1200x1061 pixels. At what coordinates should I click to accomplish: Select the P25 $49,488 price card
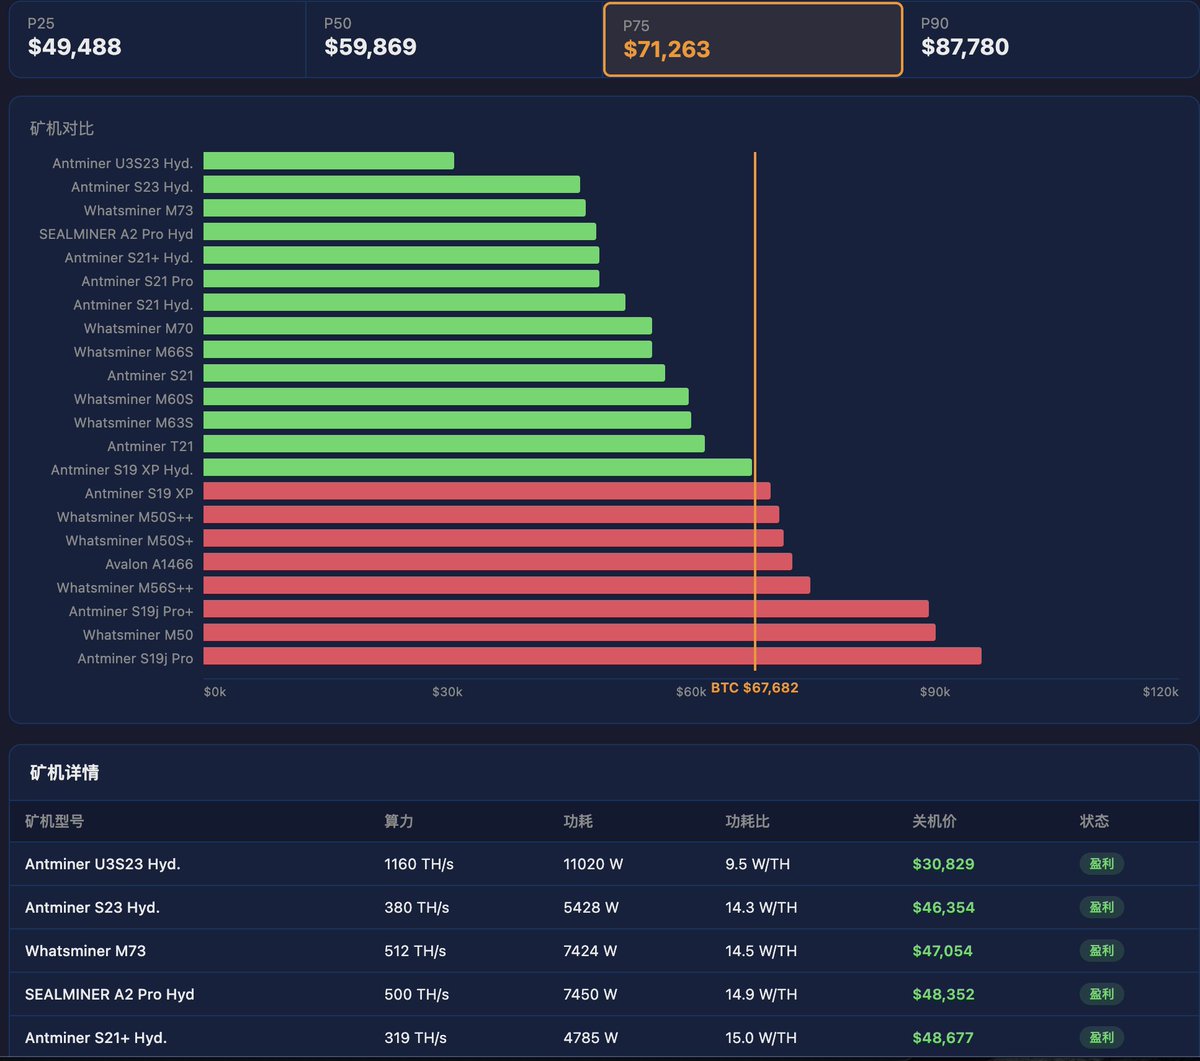coord(158,39)
